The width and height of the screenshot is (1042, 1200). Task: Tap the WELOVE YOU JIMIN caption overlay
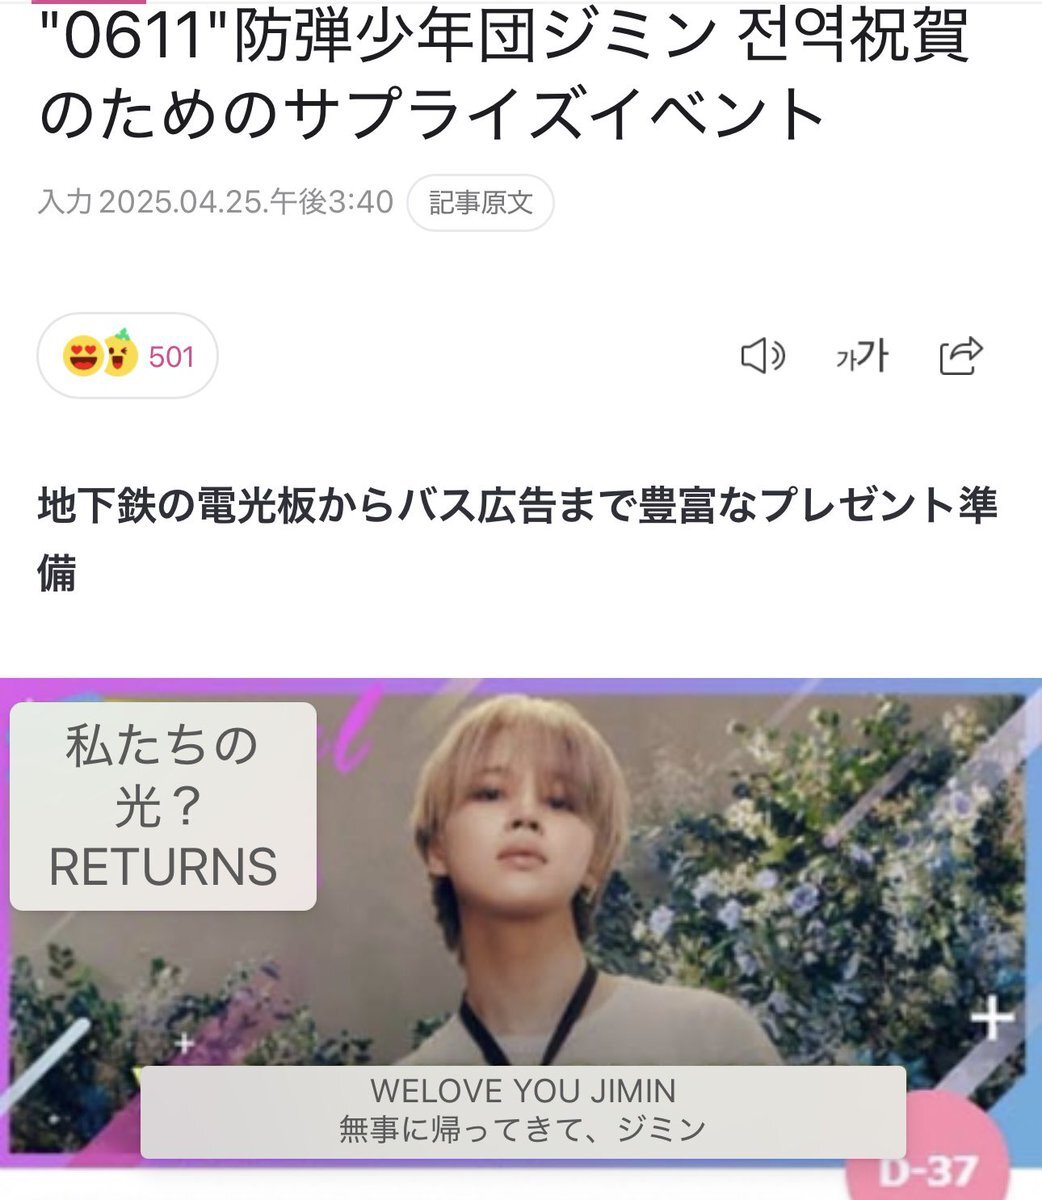tap(523, 1111)
